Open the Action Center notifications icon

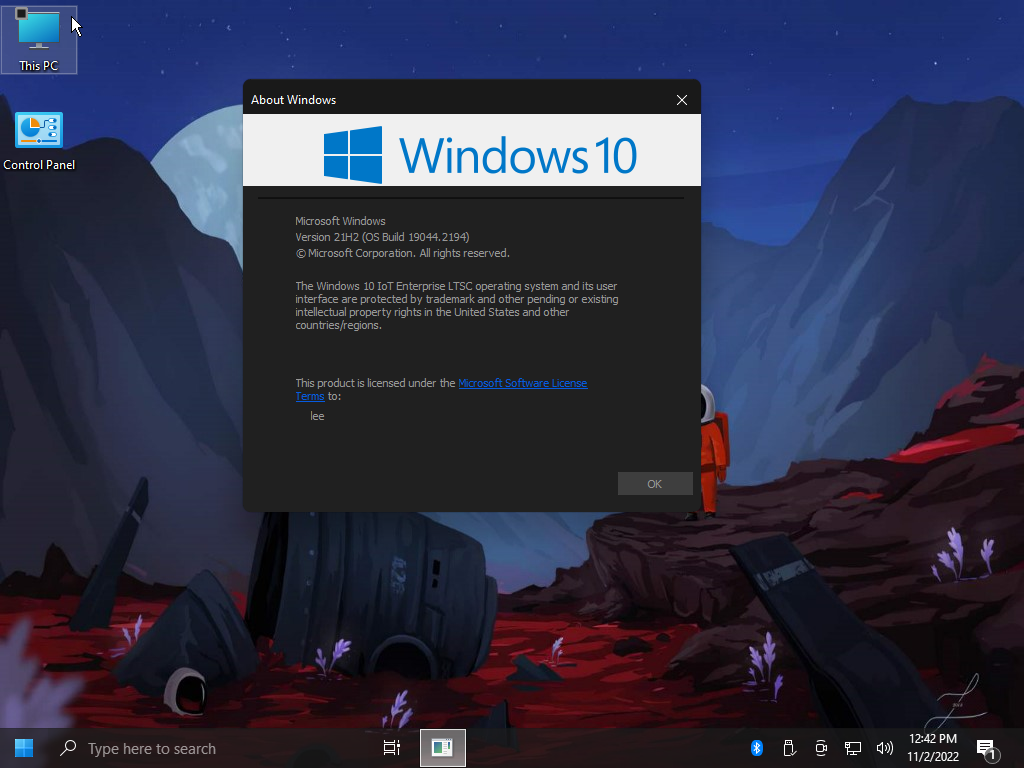pyautogui.click(x=985, y=748)
